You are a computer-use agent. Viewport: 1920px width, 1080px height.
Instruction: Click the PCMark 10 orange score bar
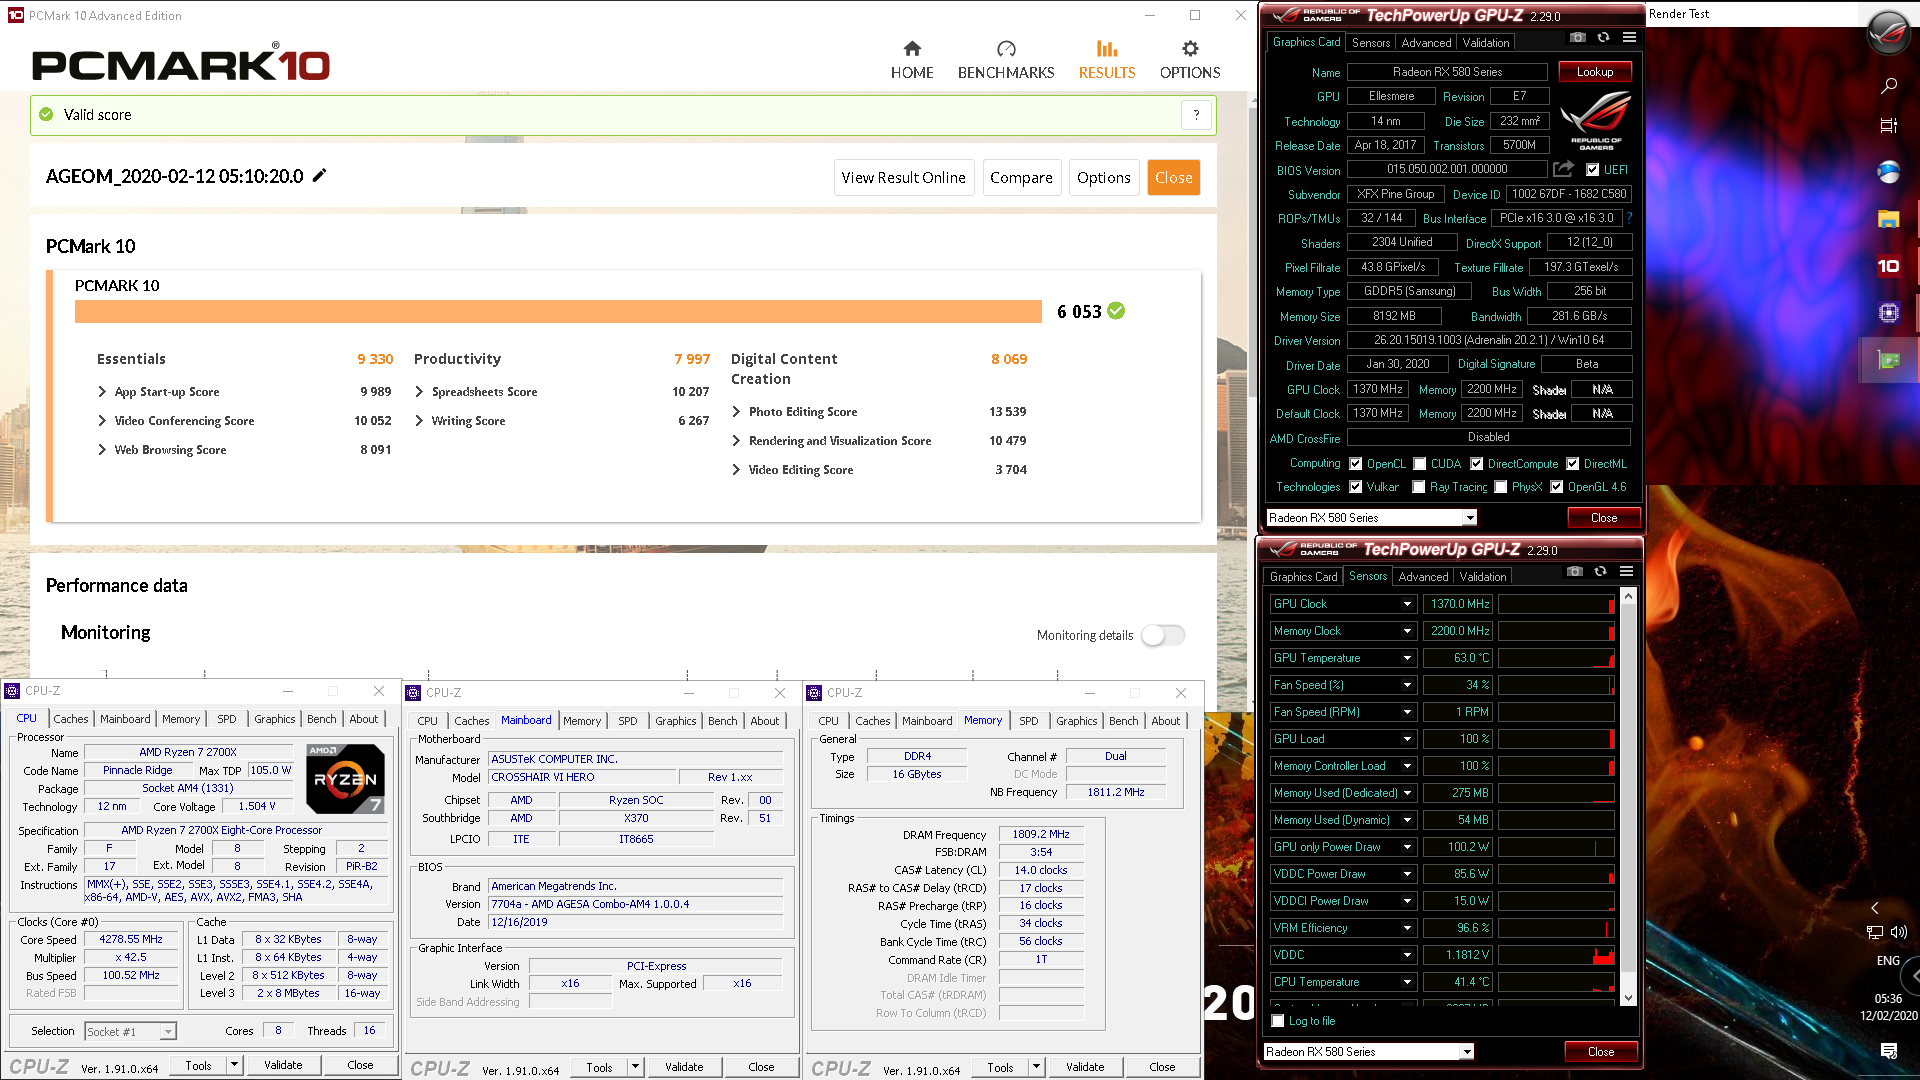(558, 312)
